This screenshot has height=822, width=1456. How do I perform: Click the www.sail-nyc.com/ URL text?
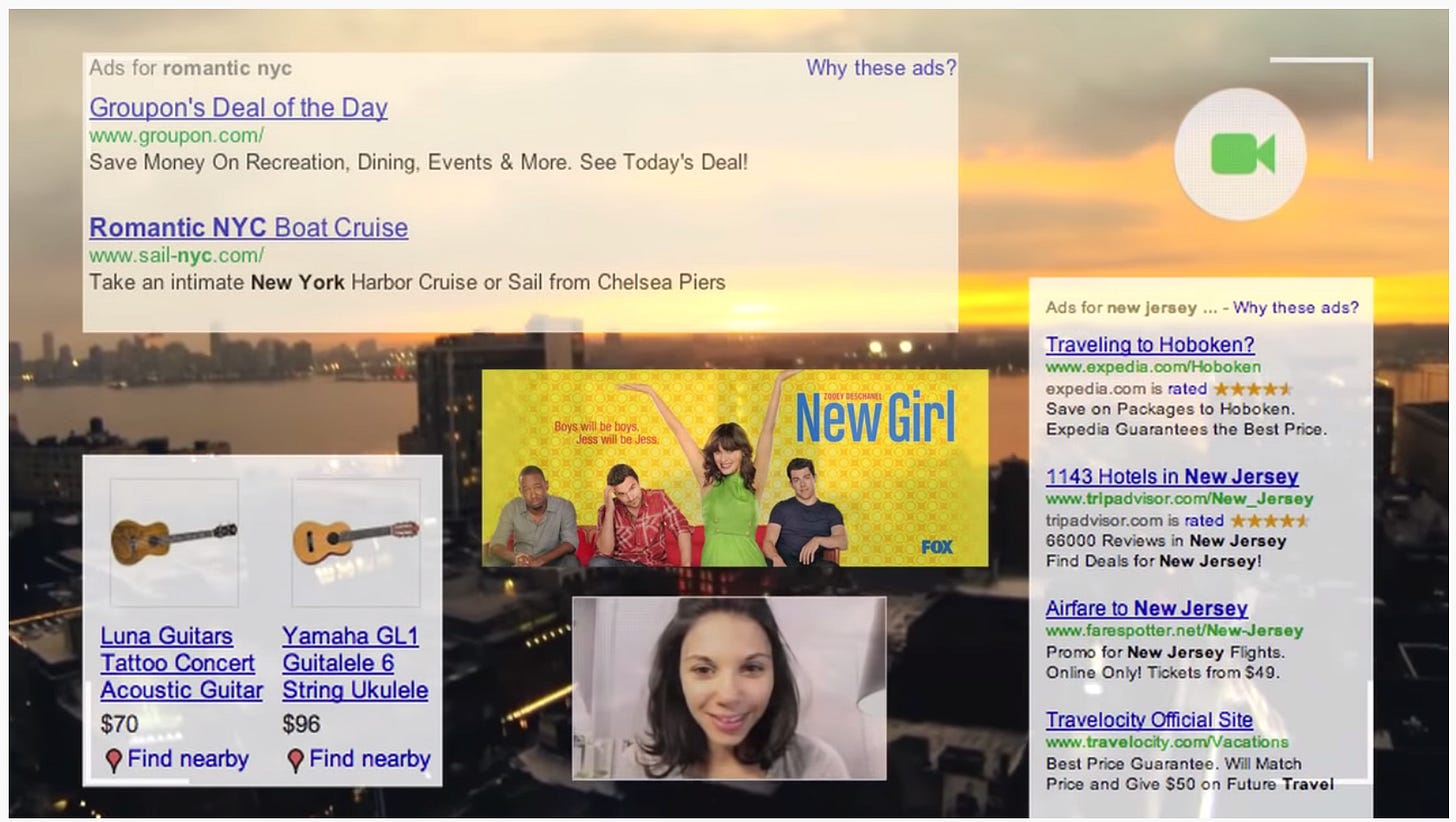coord(177,255)
